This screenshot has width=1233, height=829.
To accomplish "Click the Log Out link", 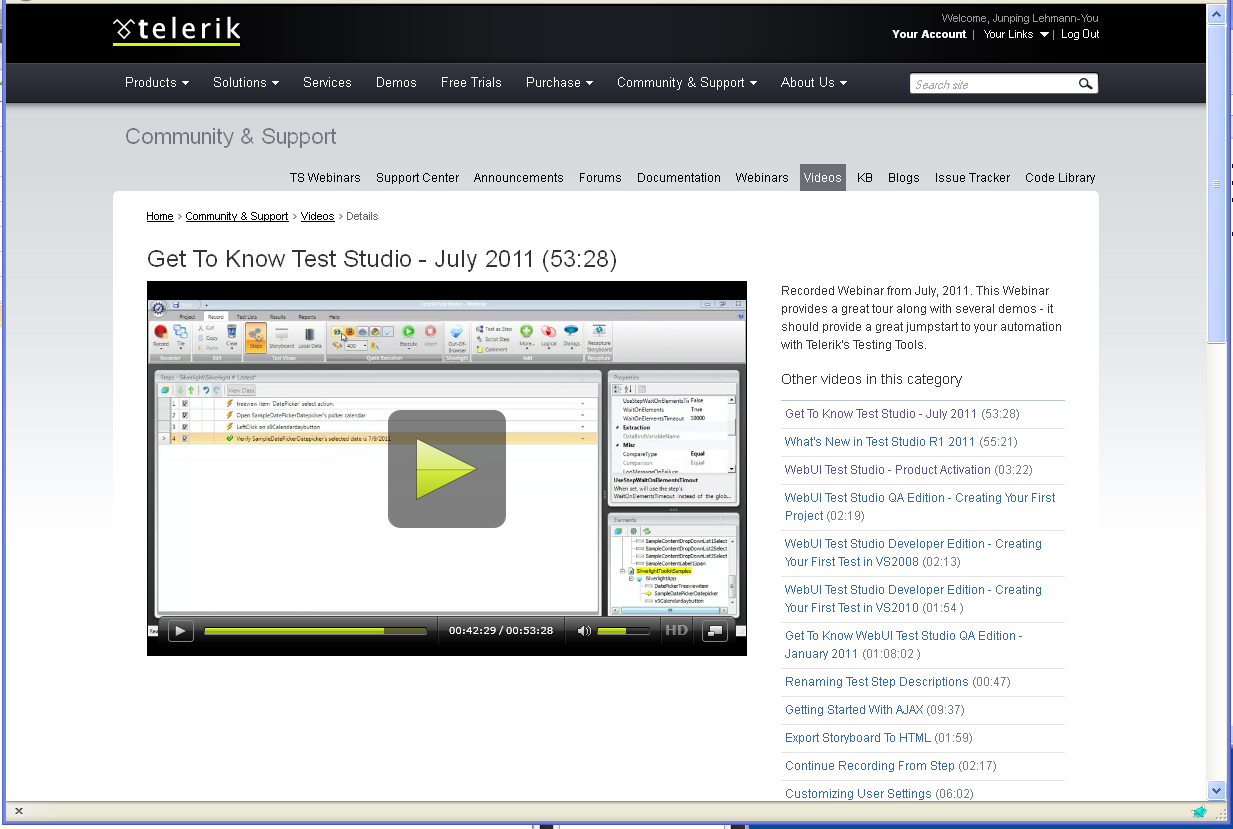I will click(x=1080, y=34).
